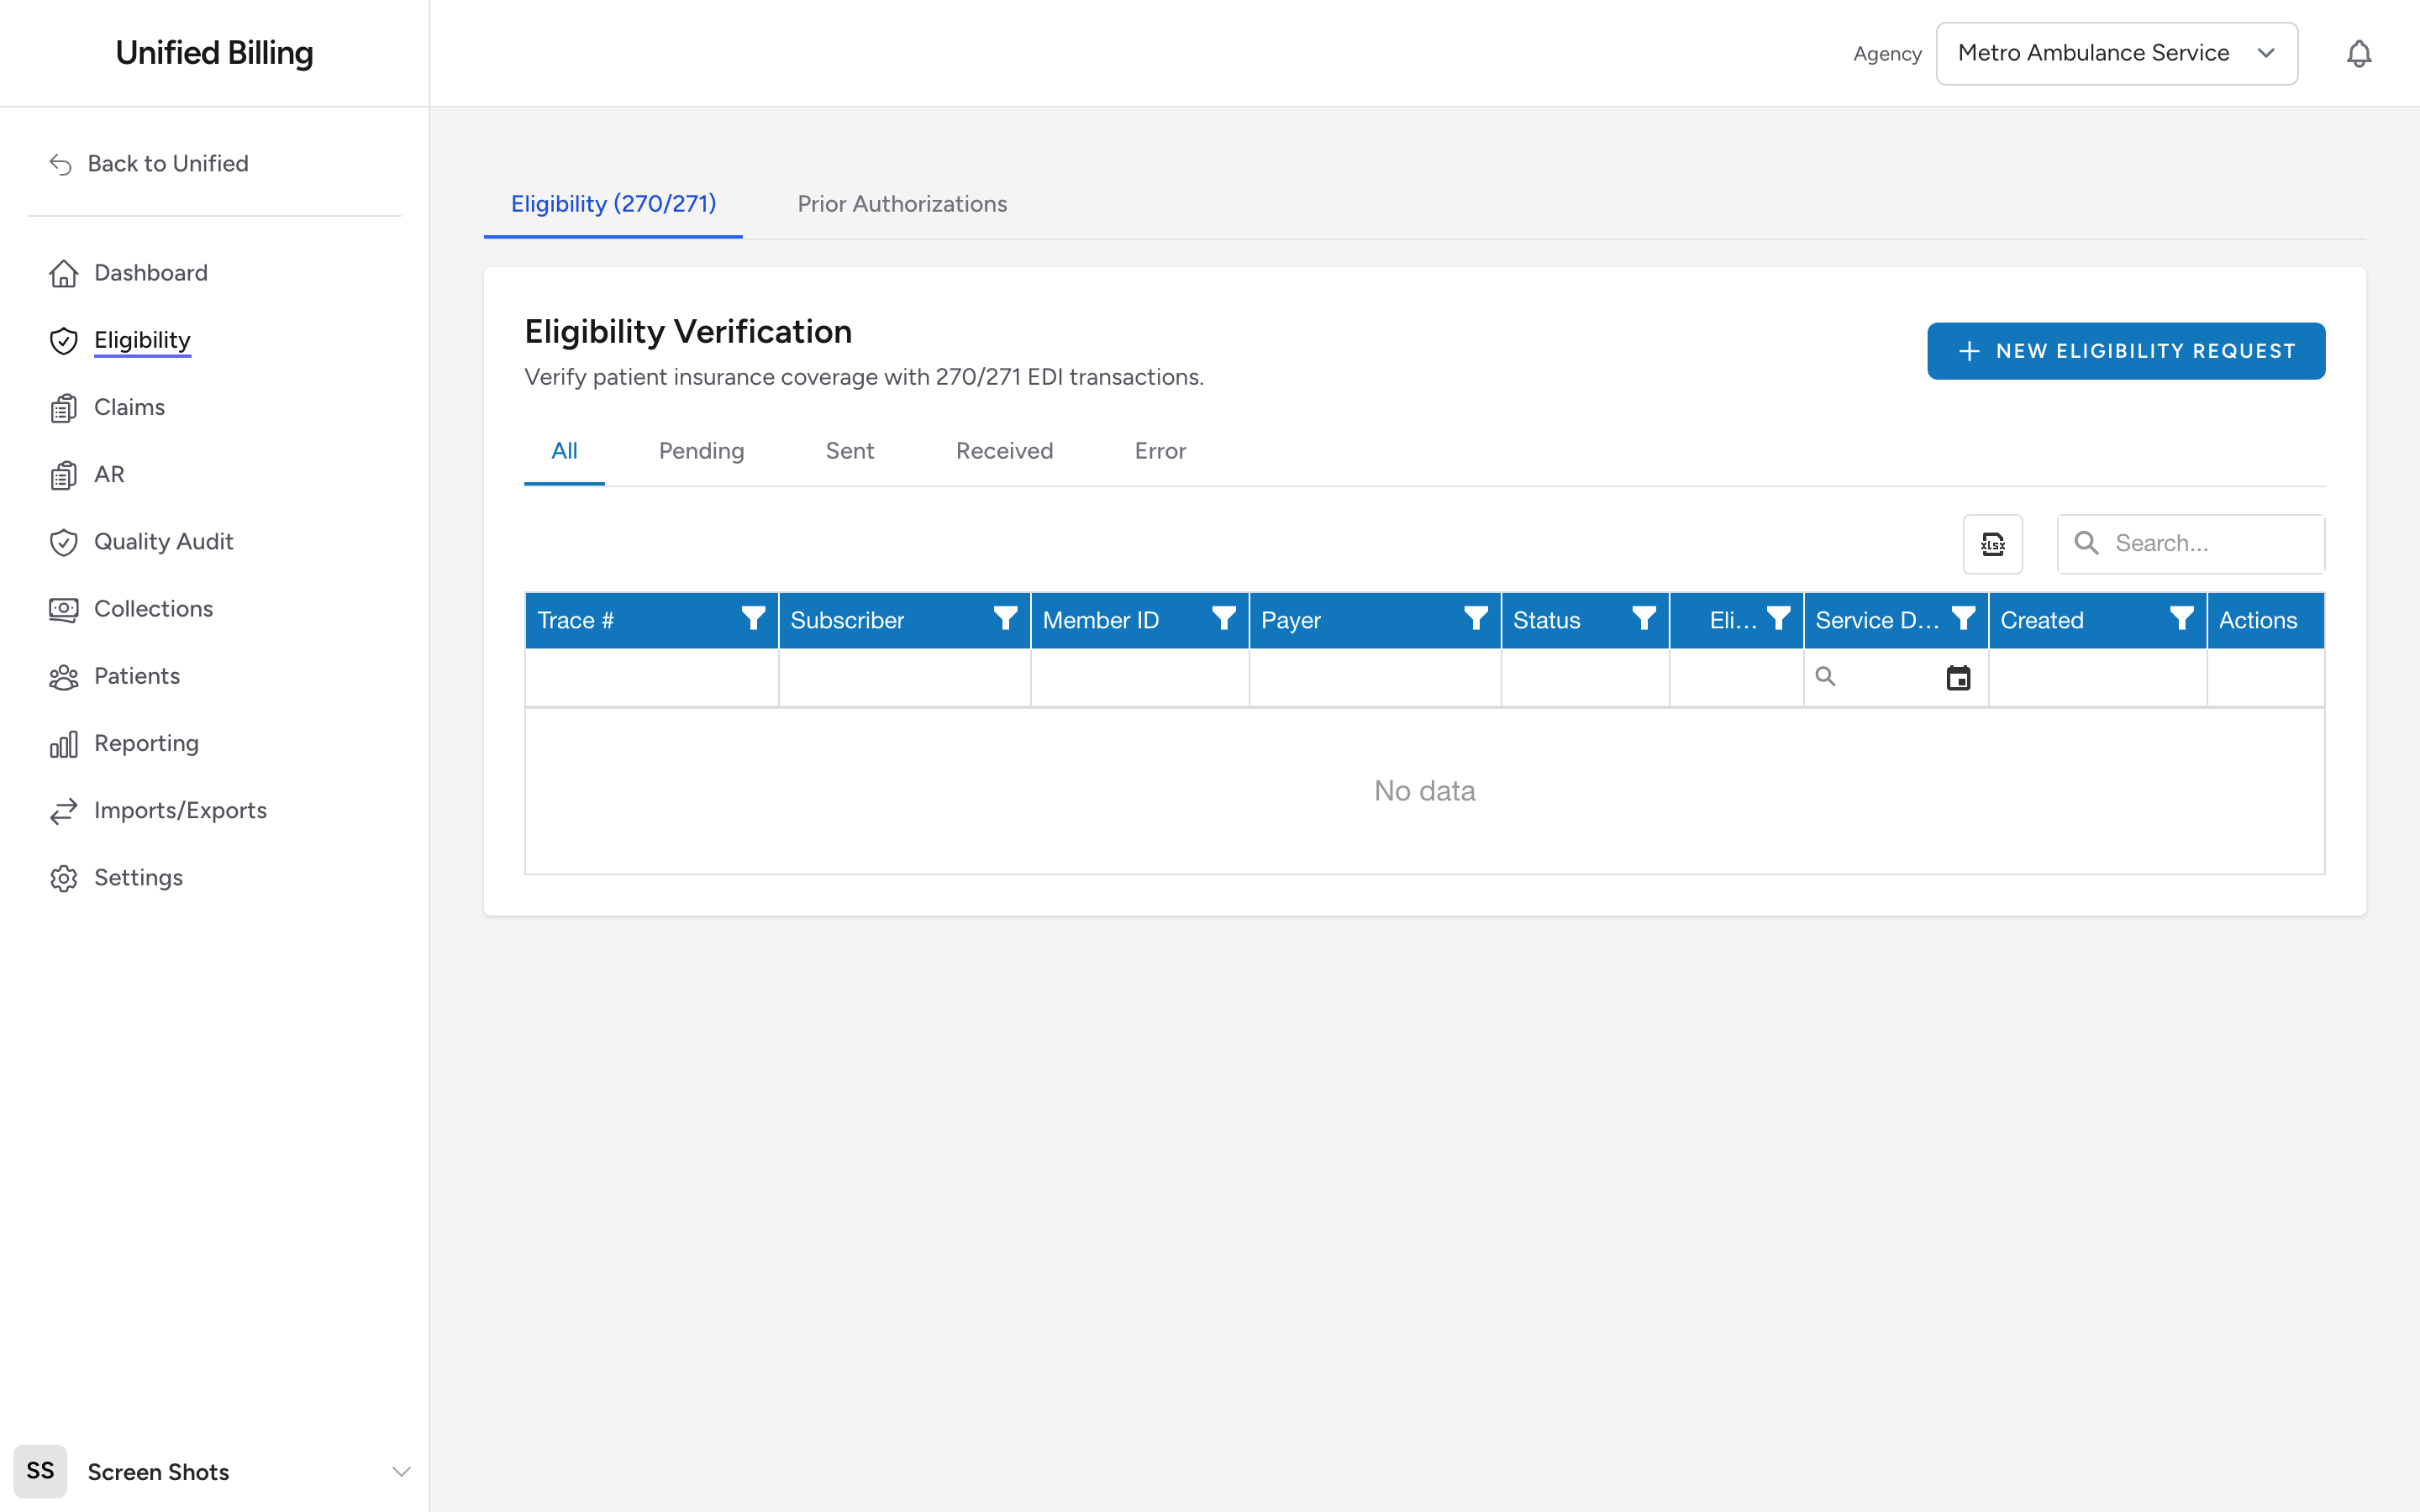Click the table Search... field
This screenshot has height=1512, width=2420.
(x=2191, y=544)
